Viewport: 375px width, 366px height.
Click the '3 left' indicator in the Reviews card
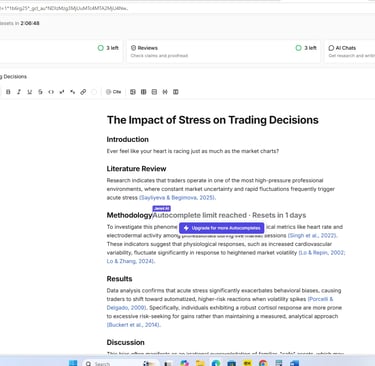[x=306, y=48]
